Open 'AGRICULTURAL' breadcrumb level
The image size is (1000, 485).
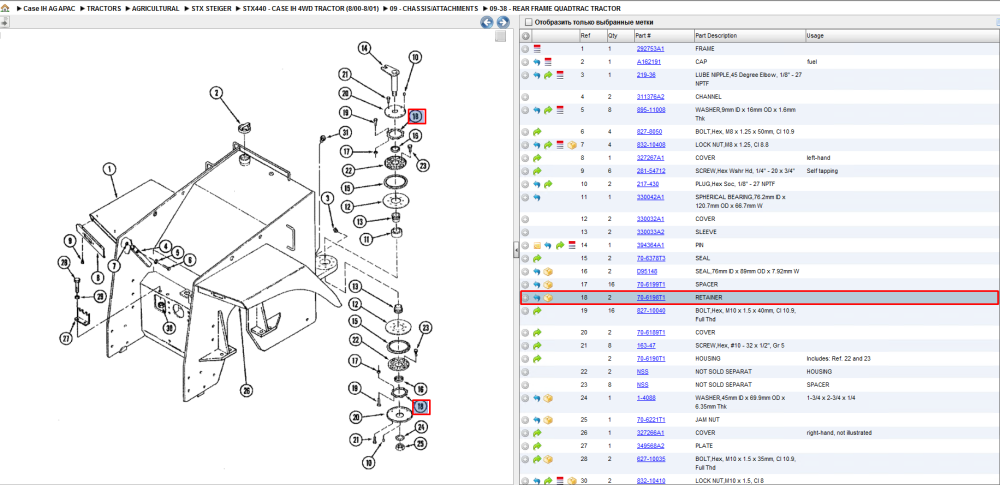click(156, 8)
